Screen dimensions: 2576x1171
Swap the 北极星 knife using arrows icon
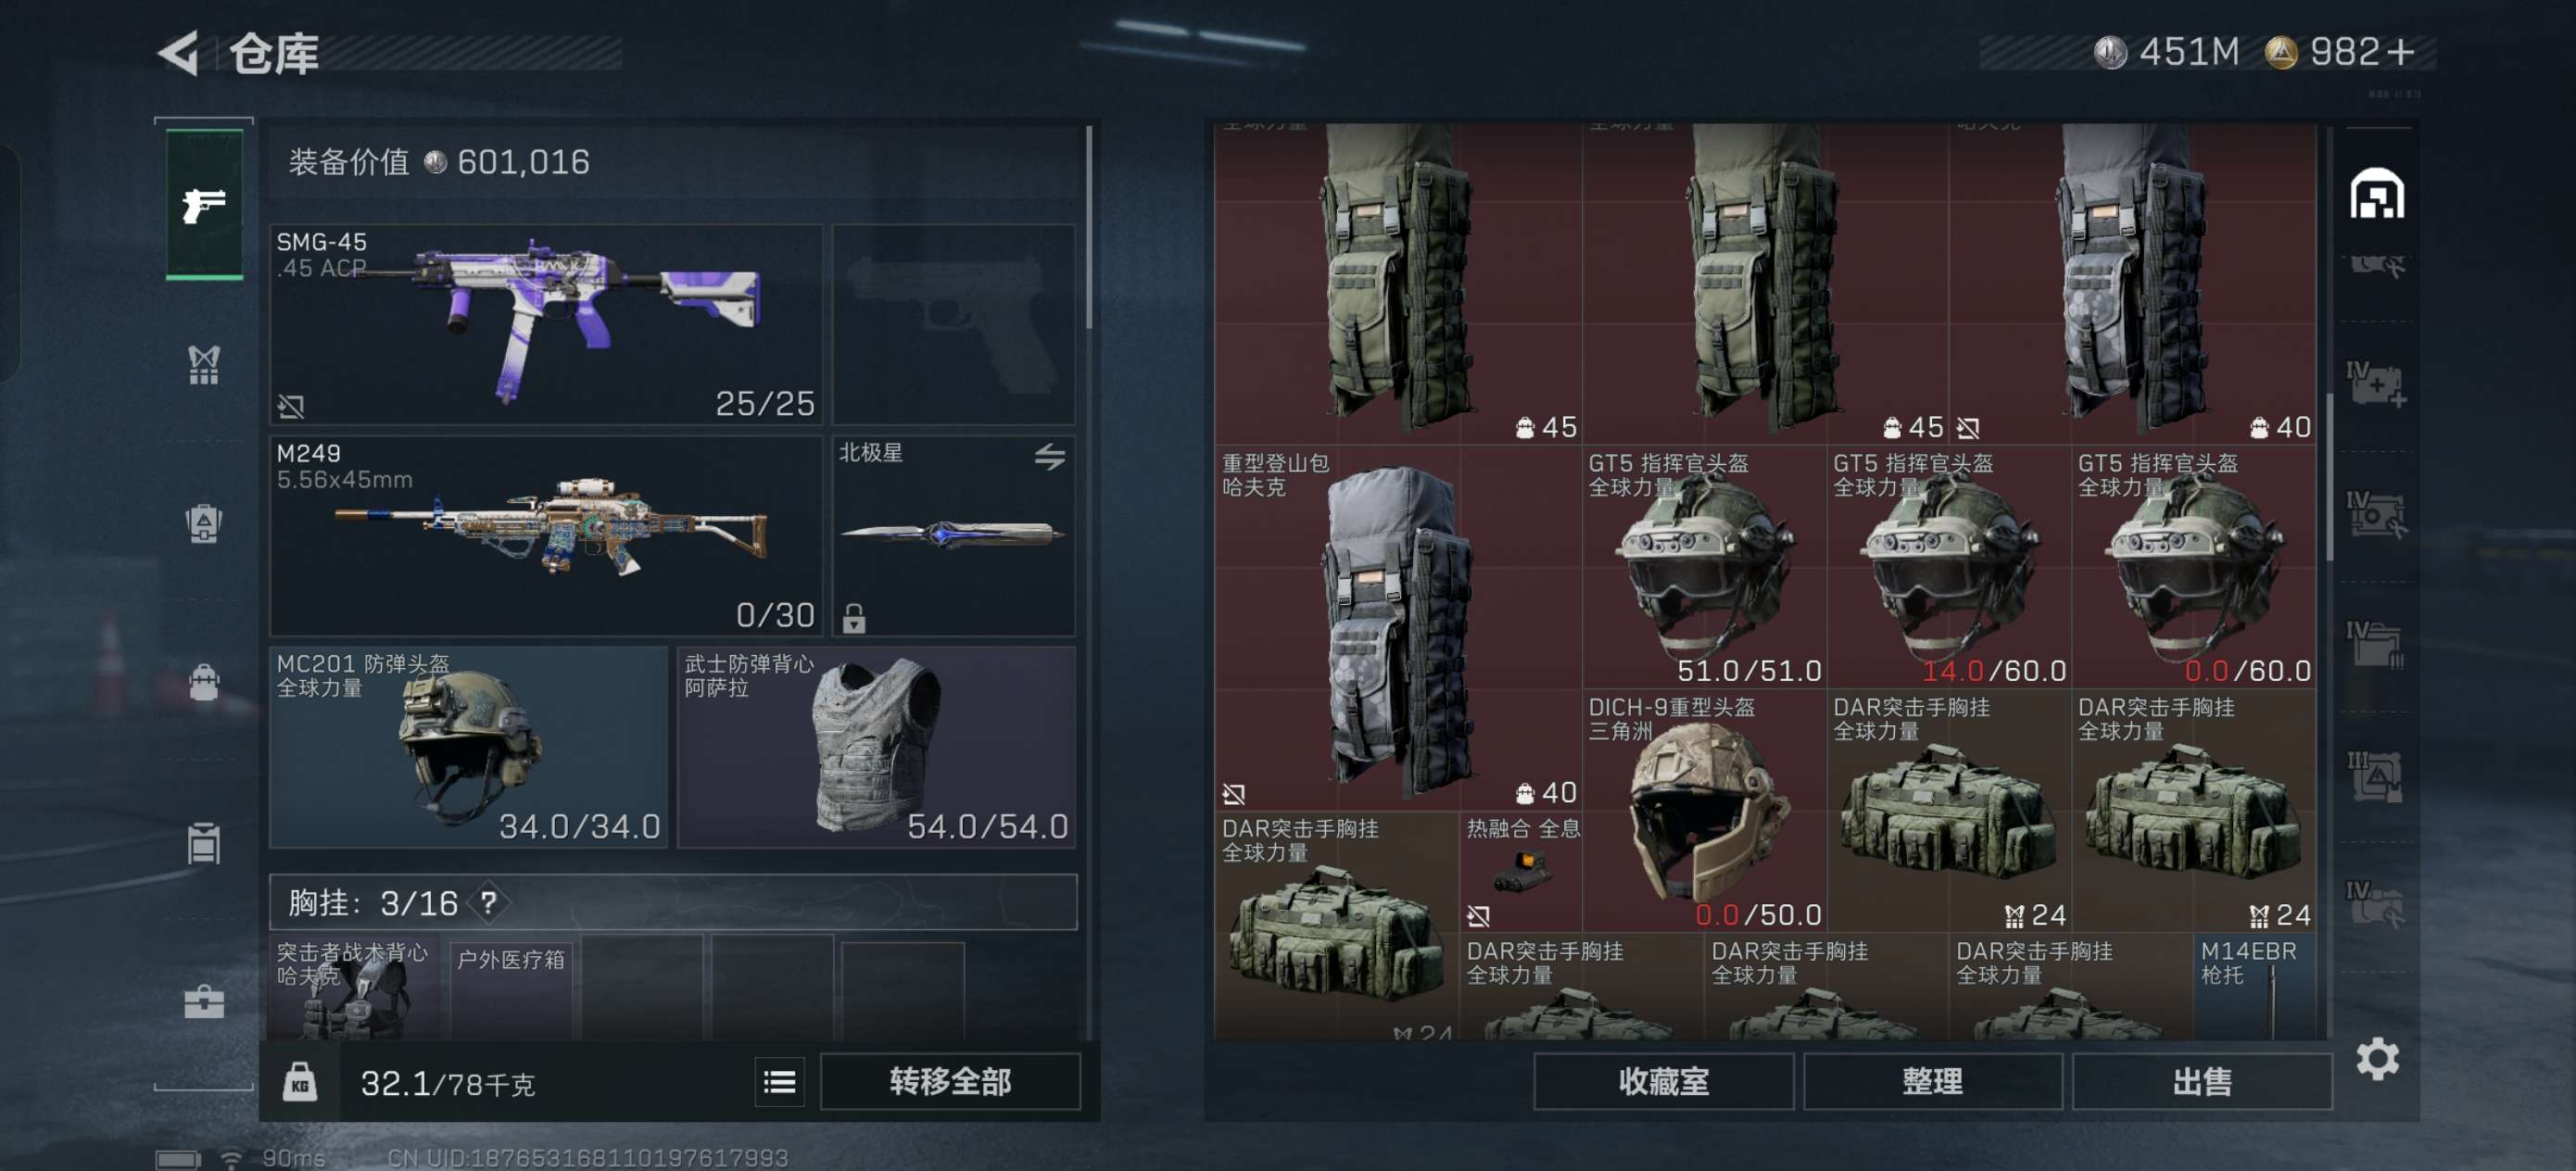click(x=1049, y=457)
